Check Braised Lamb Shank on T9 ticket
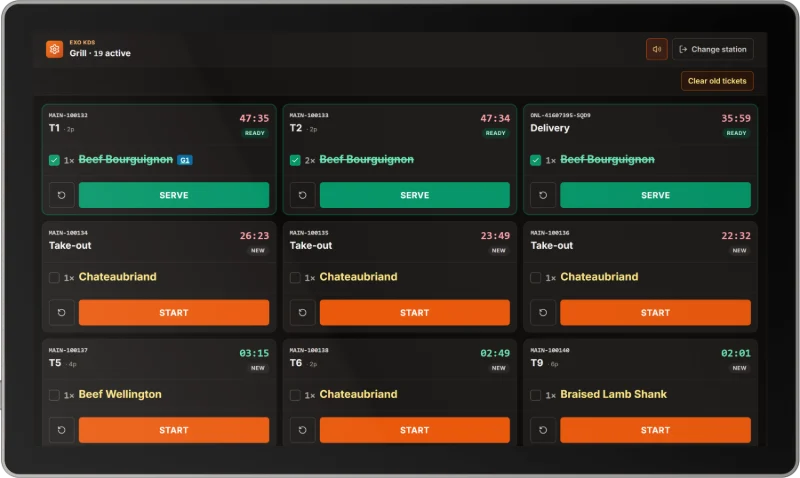Viewport: 800px width, 478px height. click(x=535, y=395)
